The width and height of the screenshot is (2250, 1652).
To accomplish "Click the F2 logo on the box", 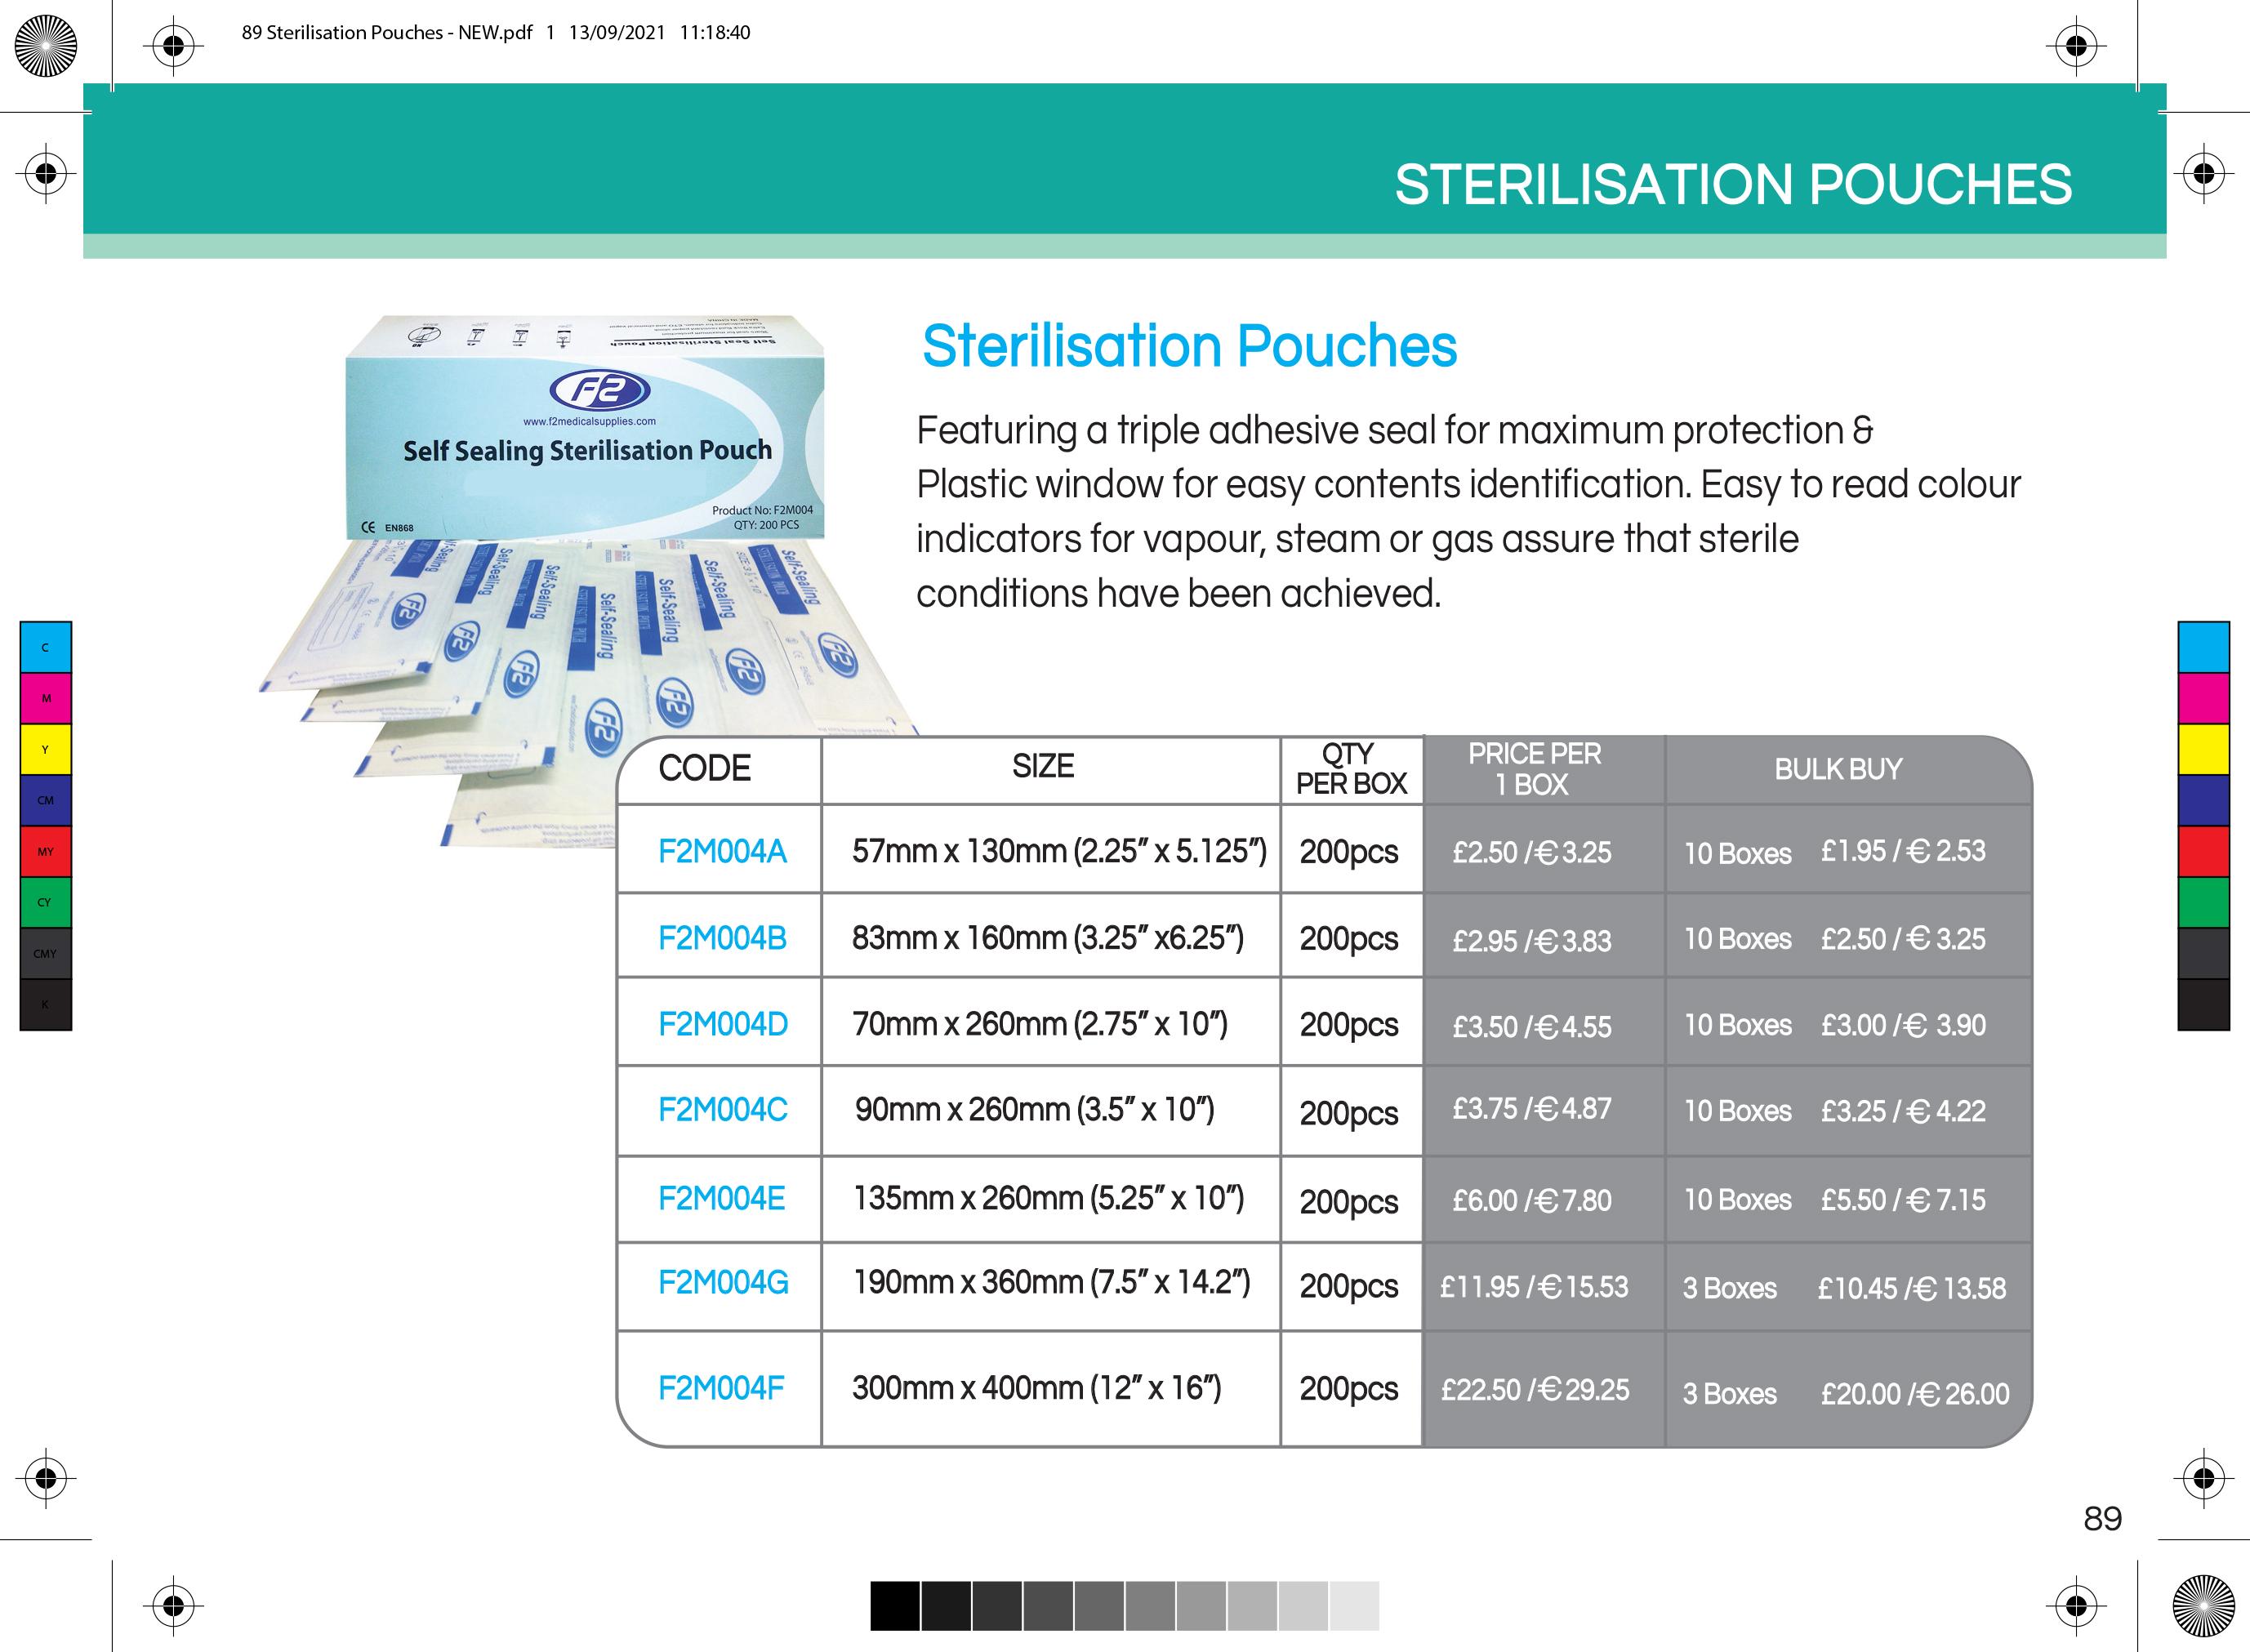I will pos(599,391).
